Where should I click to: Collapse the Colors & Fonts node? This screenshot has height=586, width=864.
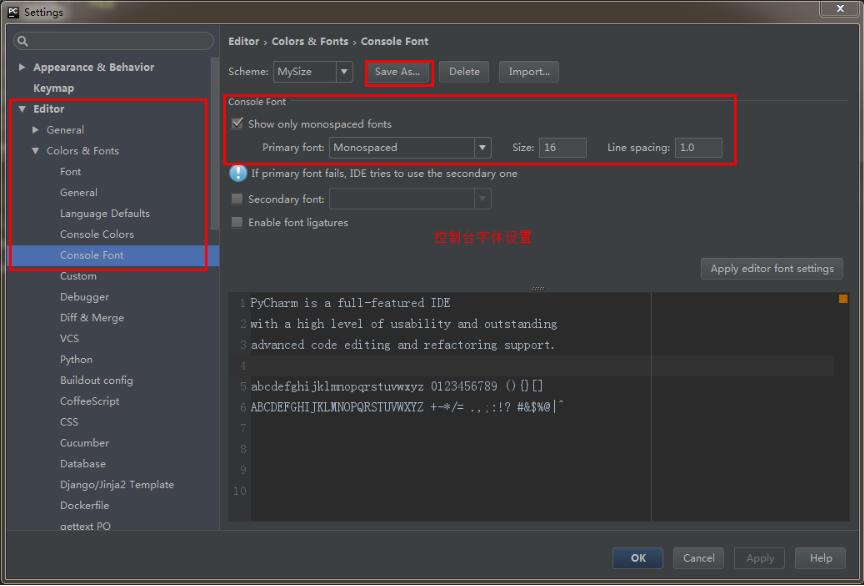pos(35,151)
